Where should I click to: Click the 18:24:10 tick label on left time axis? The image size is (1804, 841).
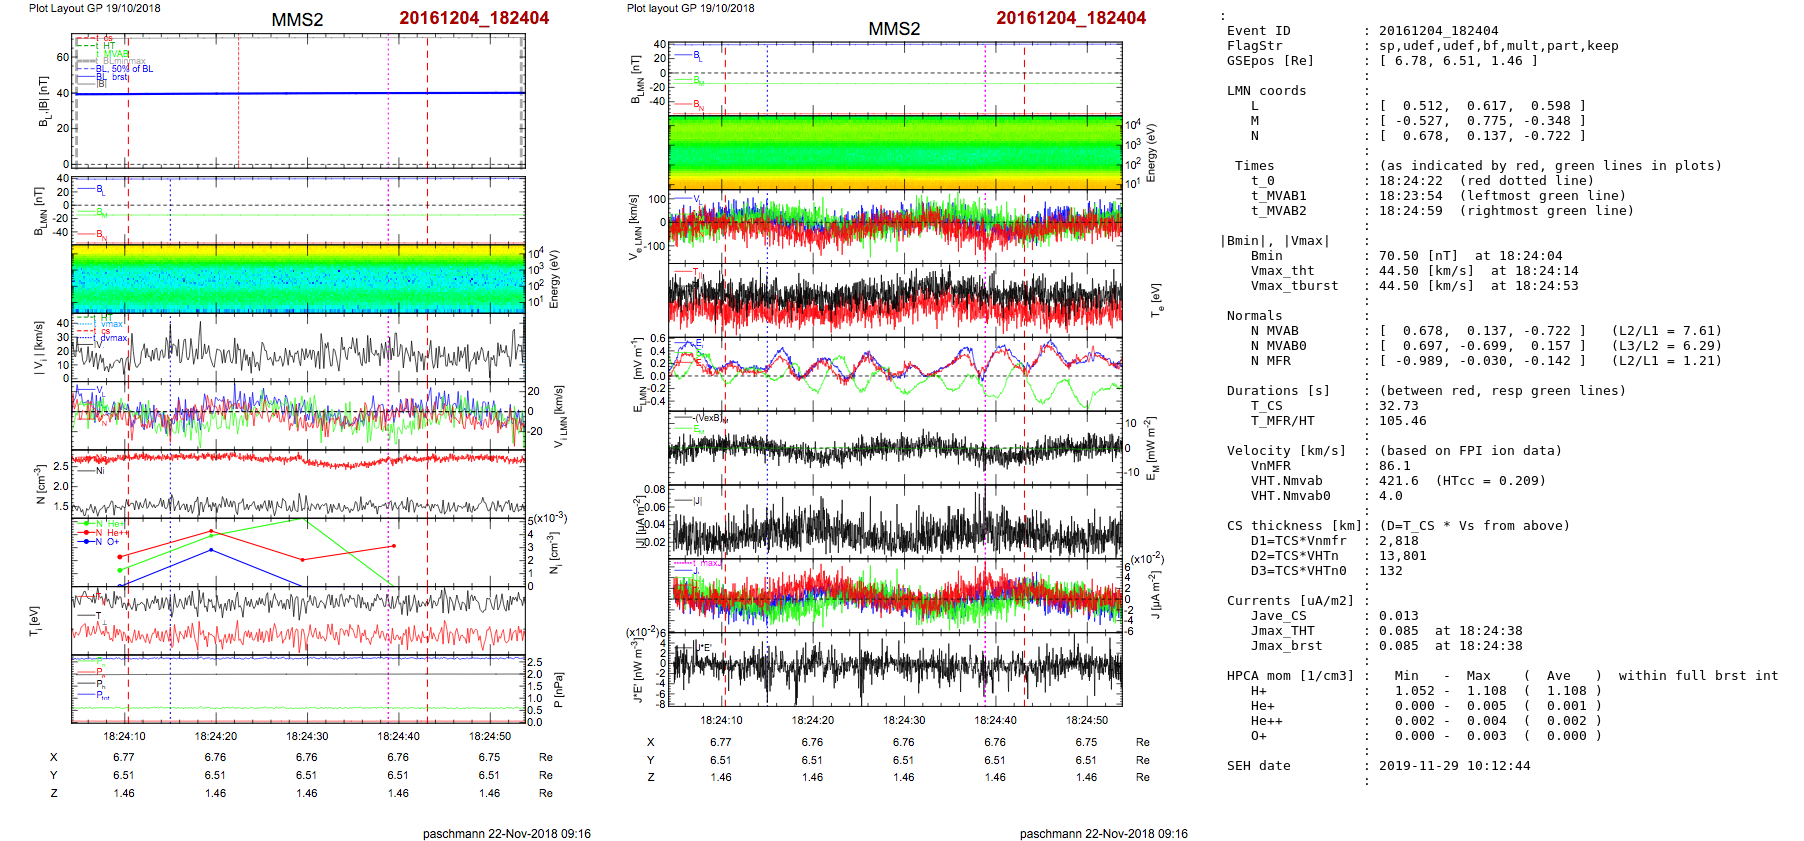click(x=124, y=736)
